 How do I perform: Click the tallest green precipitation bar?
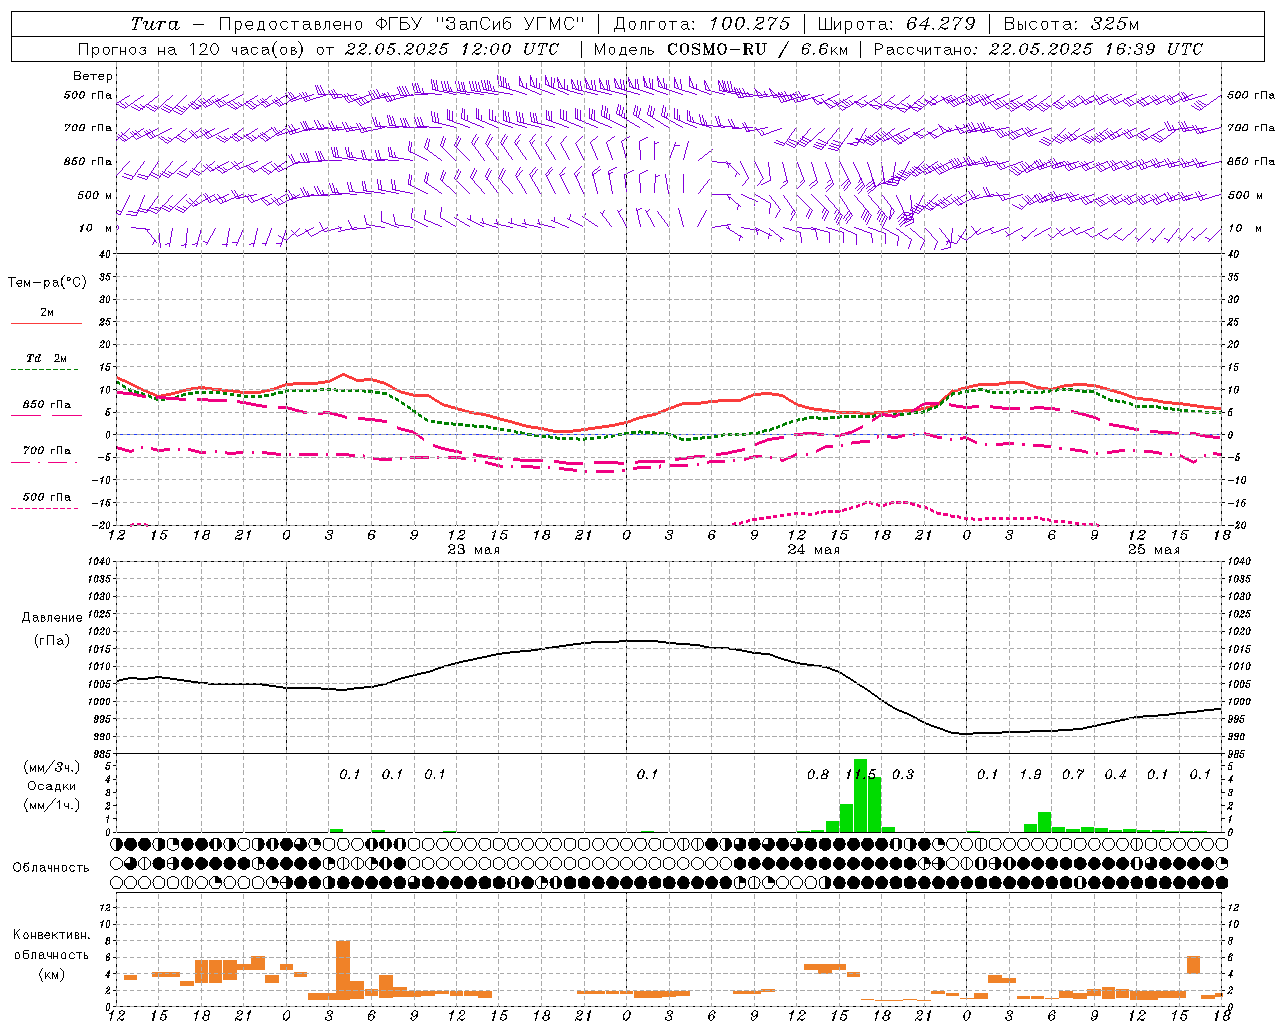(x=860, y=796)
